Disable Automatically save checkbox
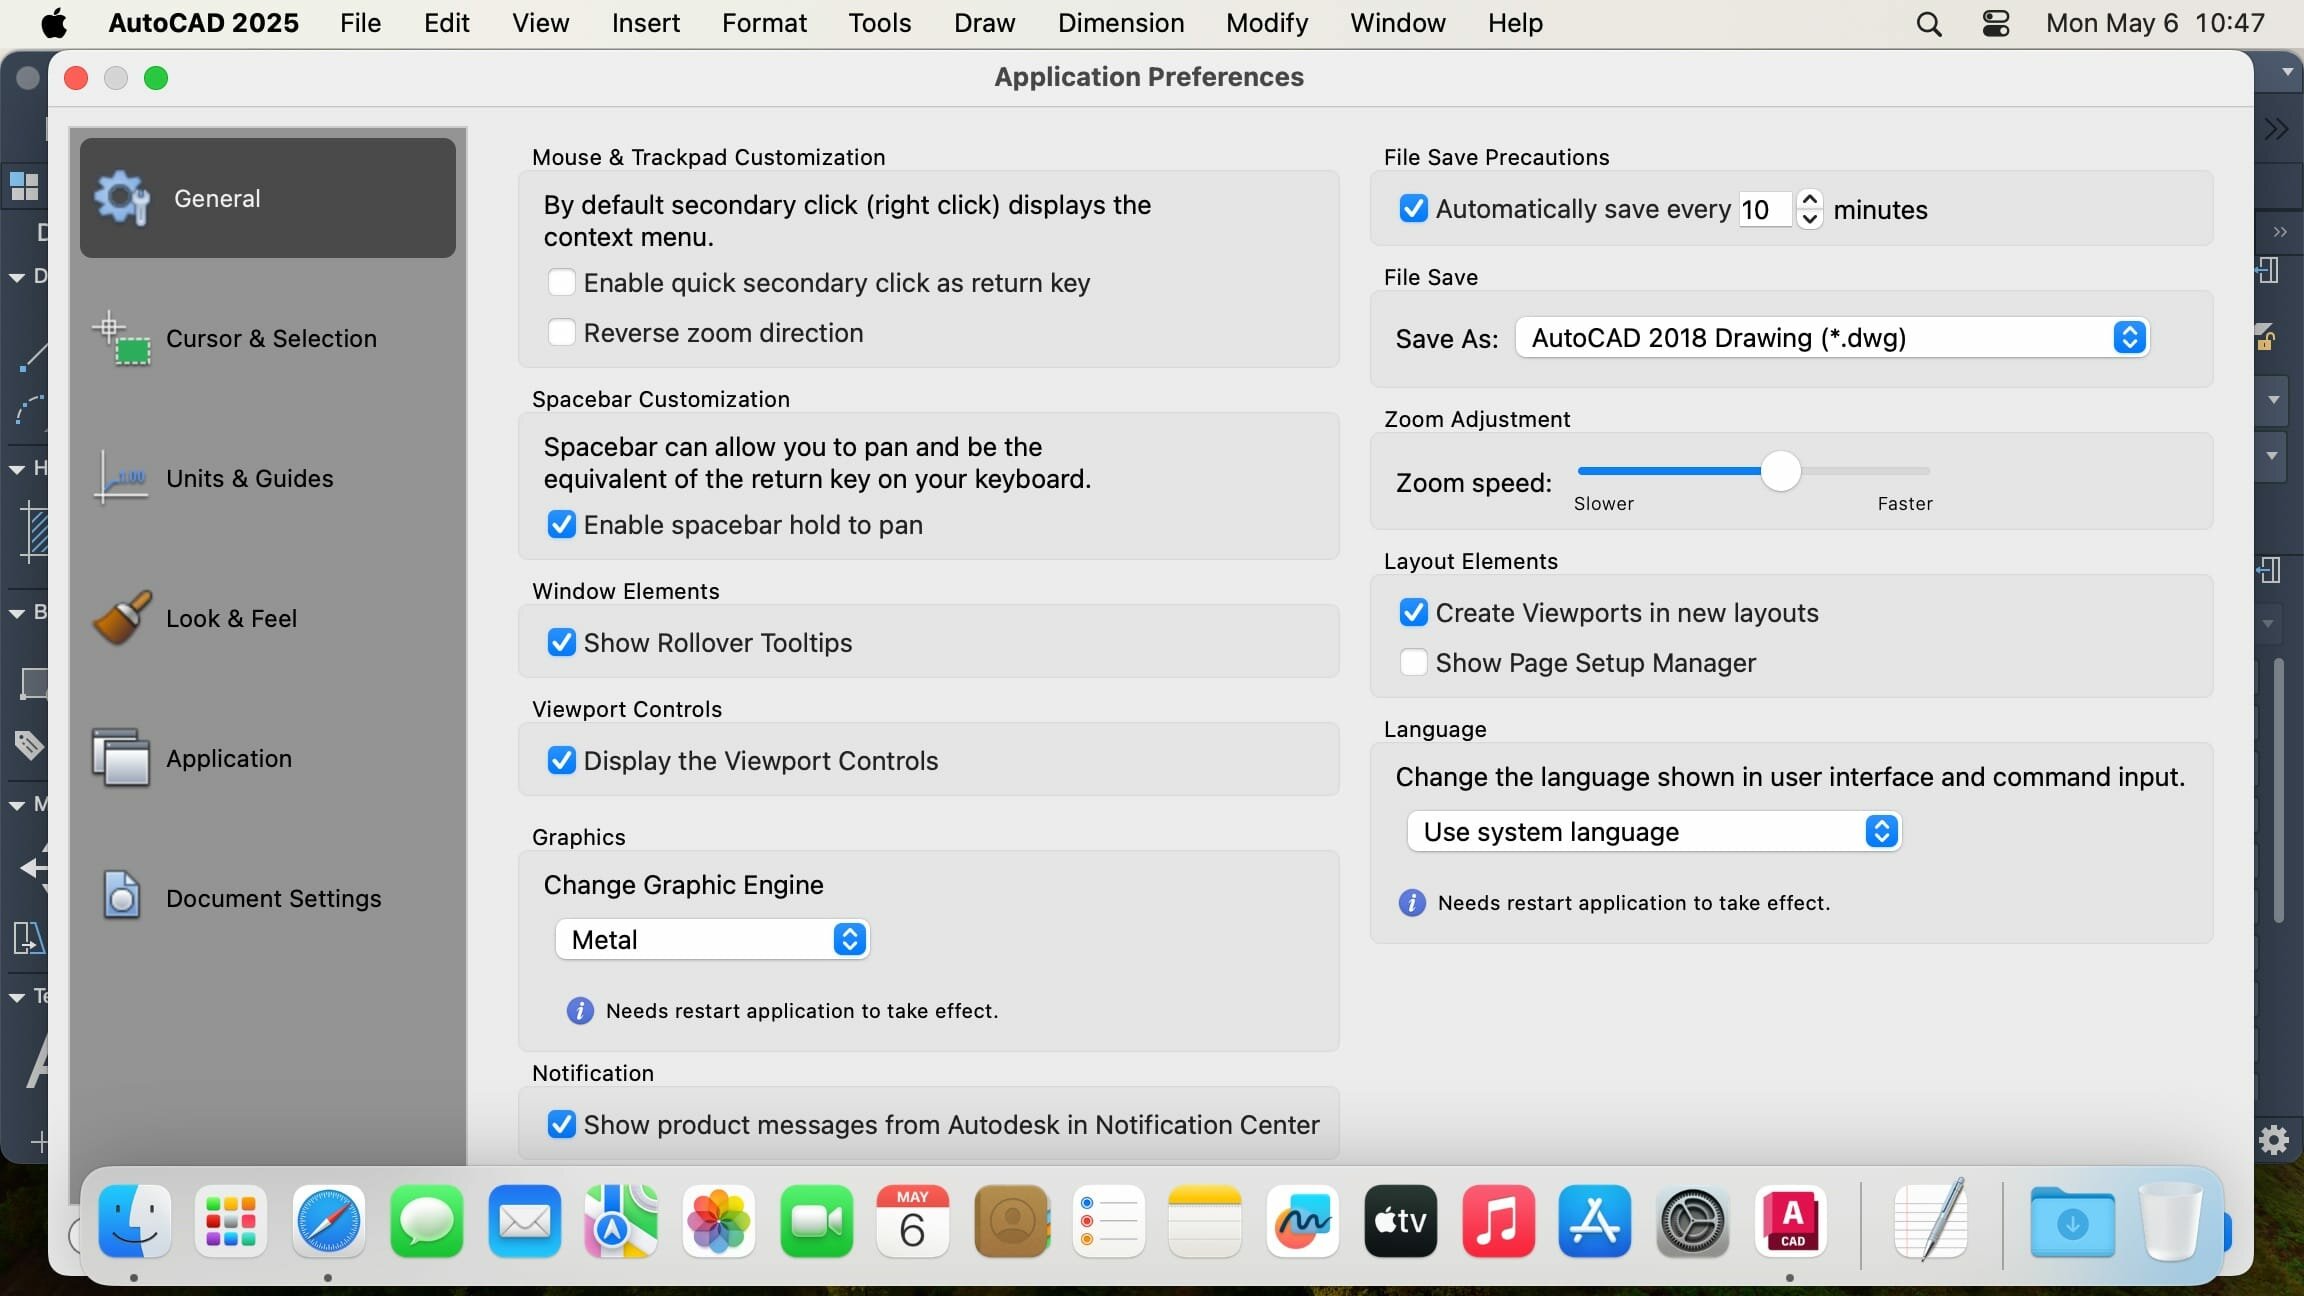The width and height of the screenshot is (2304, 1296). pos(1413,208)
